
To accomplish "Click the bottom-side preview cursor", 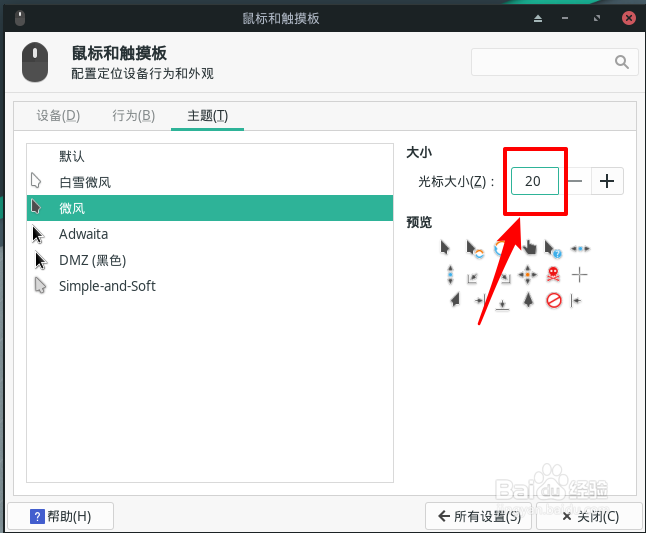I will [502, 304].
